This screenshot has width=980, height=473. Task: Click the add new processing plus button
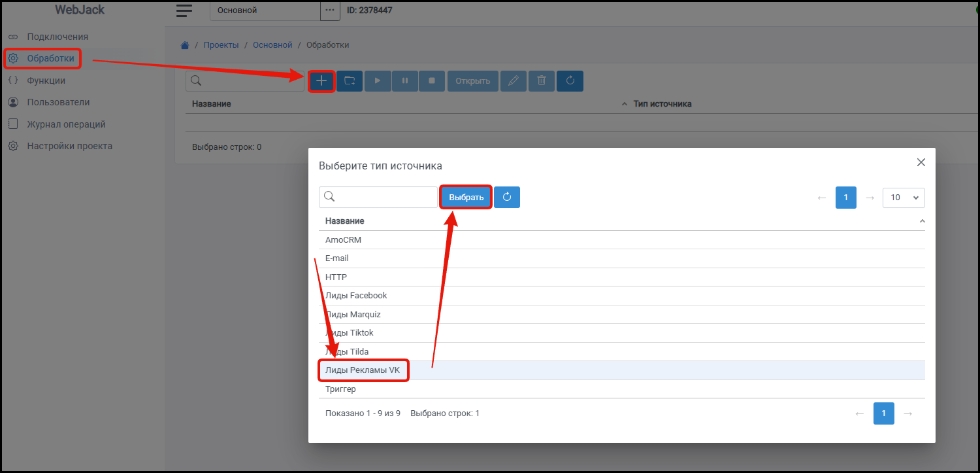(321, 81)
